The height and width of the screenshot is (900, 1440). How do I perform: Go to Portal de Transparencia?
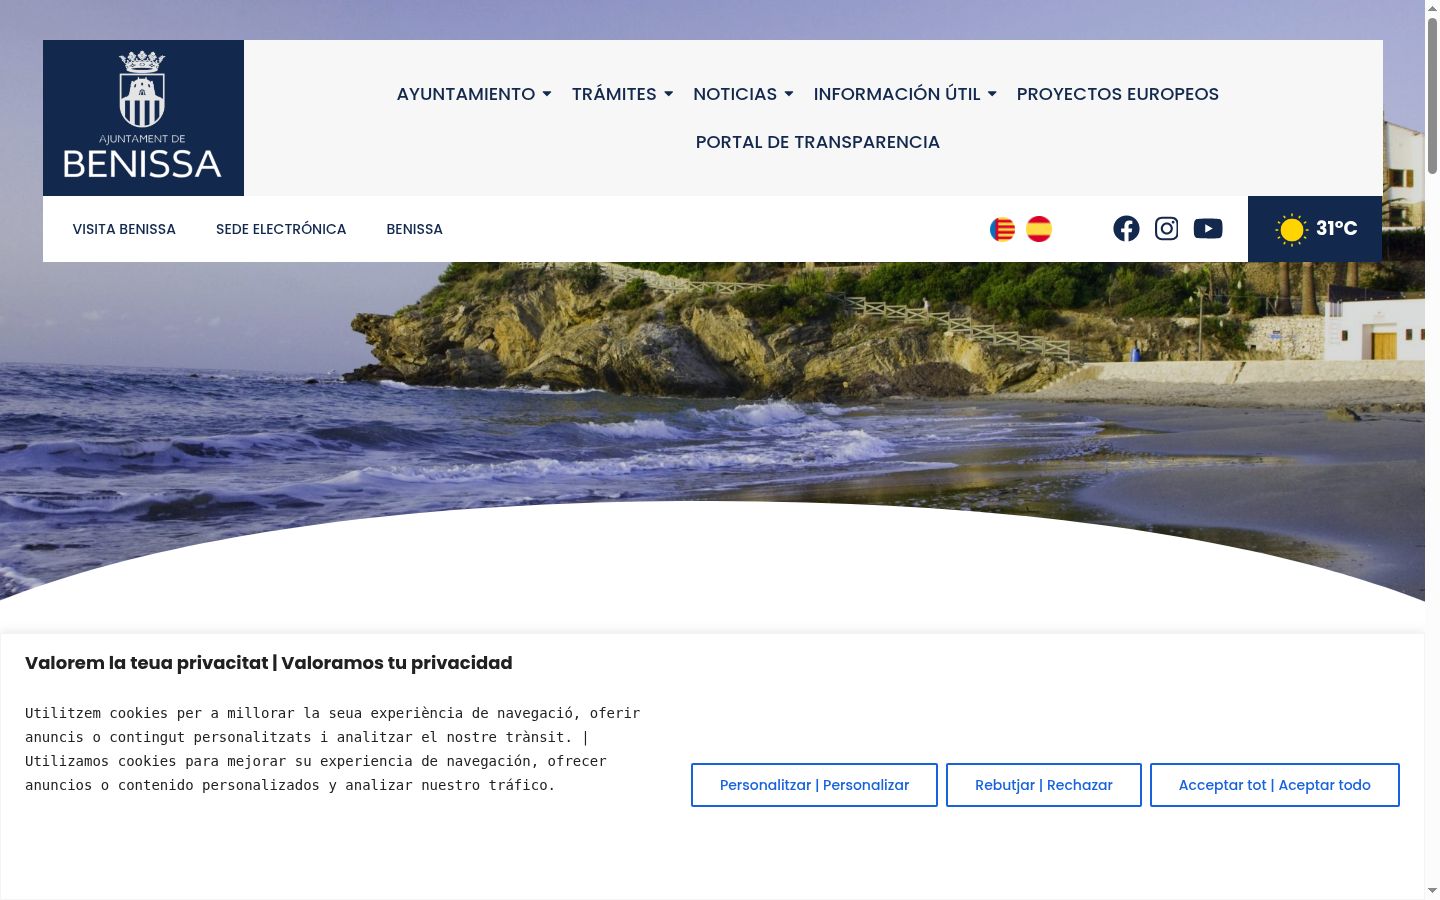pos(818,142)
